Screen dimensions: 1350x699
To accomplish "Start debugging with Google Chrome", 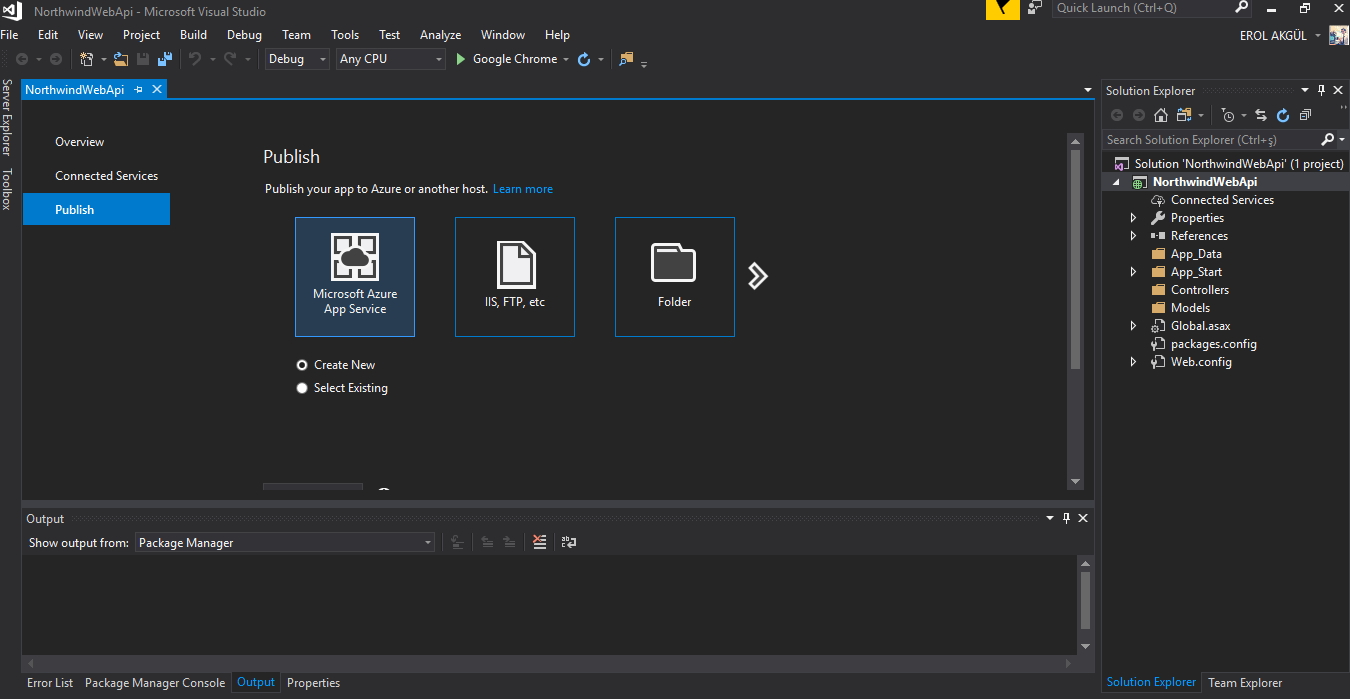I will tap(506, 60).
